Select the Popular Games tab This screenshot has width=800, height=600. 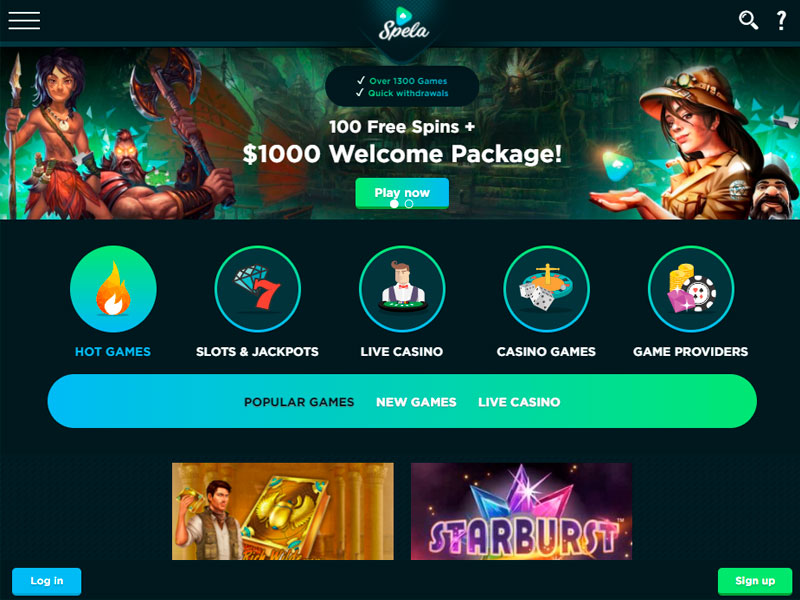click(299, 402)
